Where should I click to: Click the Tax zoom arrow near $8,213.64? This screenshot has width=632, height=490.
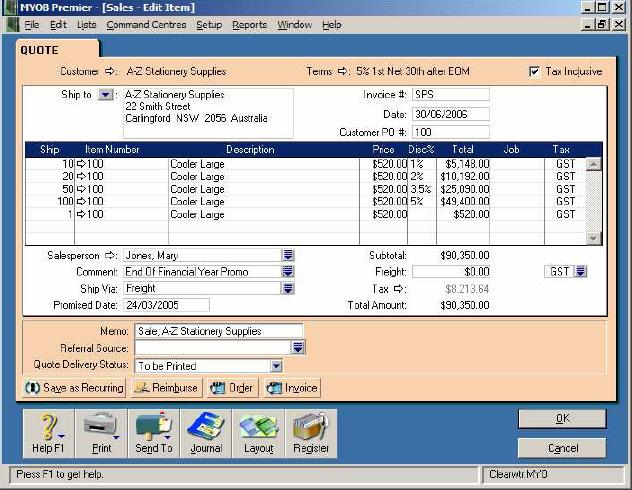pos(398,289)
